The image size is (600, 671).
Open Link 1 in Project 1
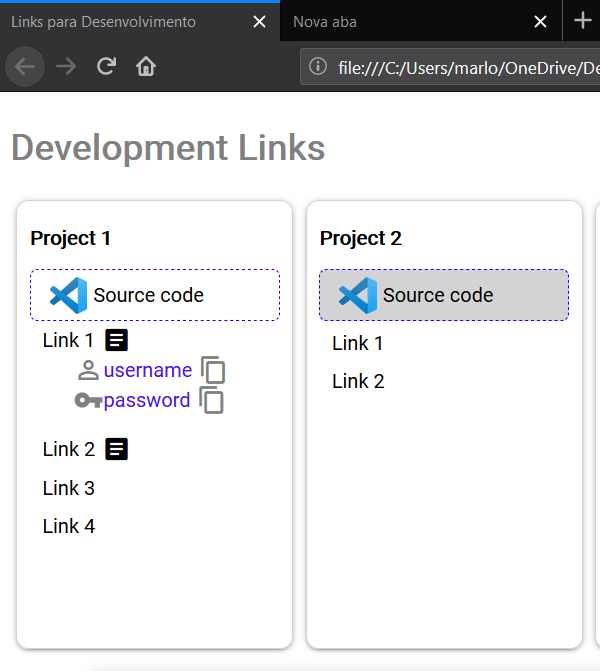click(68, 341)
